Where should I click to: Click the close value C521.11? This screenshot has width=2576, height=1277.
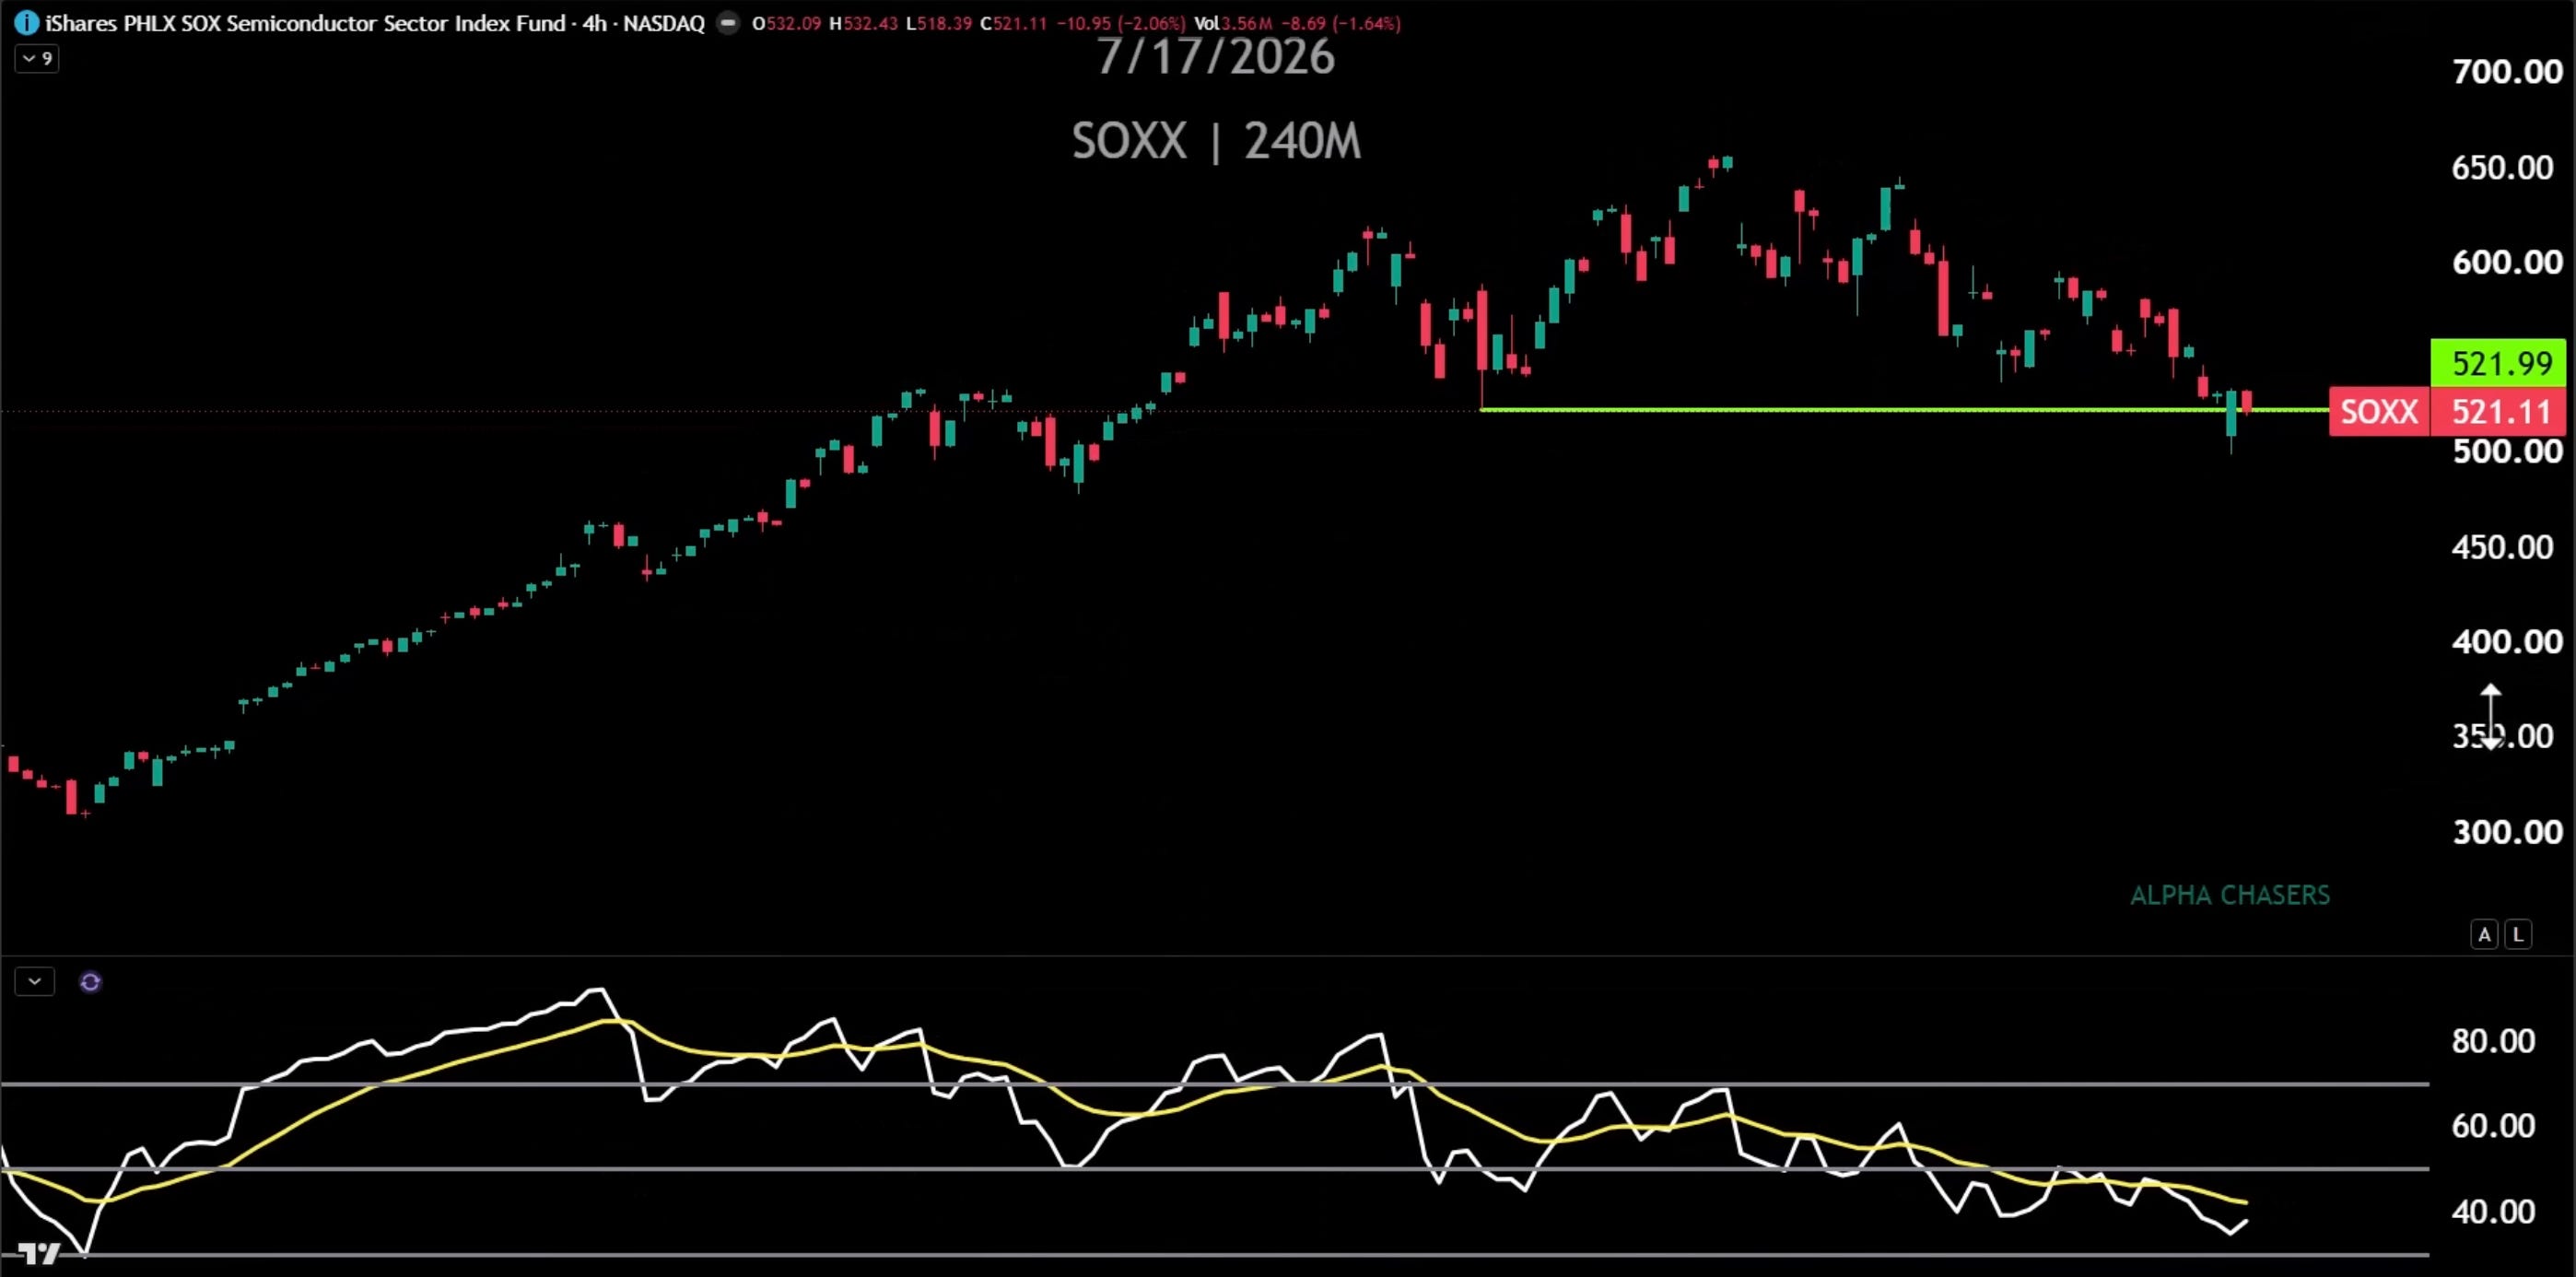point(1013,23)
